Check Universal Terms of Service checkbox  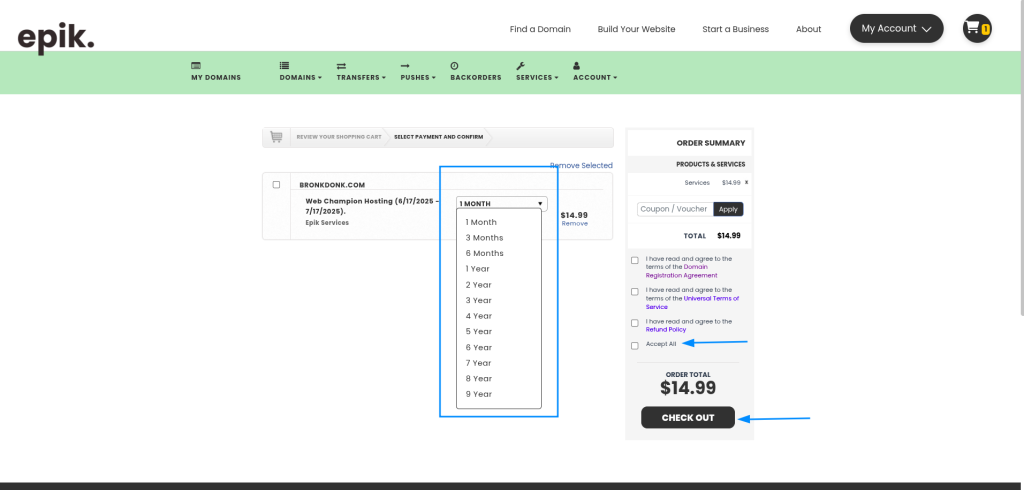click(635, 291)
